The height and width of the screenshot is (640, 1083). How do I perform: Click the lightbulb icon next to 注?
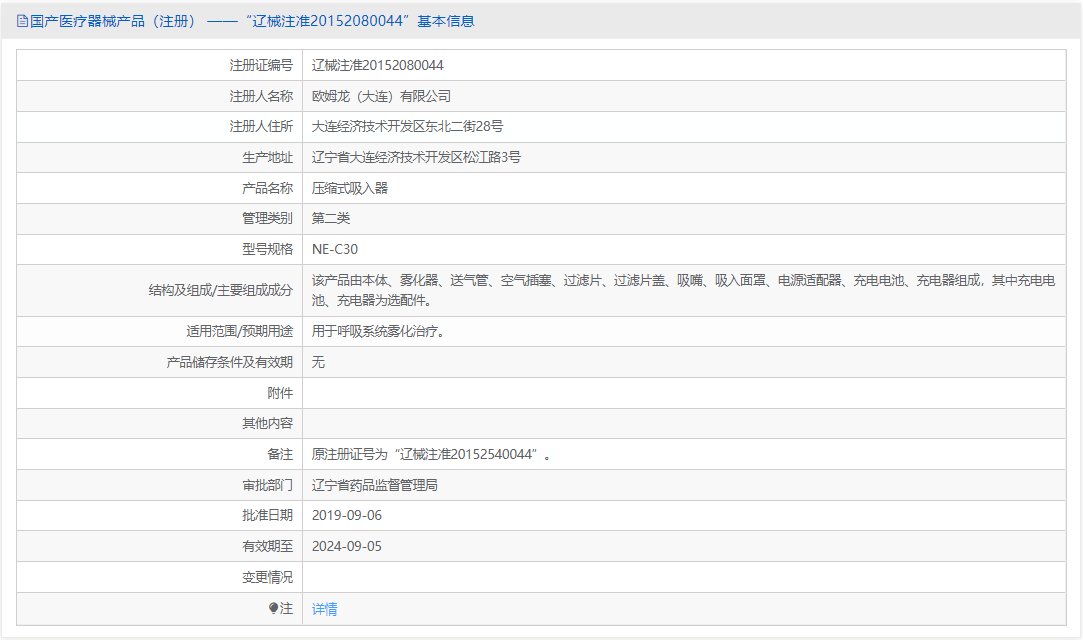274,608
